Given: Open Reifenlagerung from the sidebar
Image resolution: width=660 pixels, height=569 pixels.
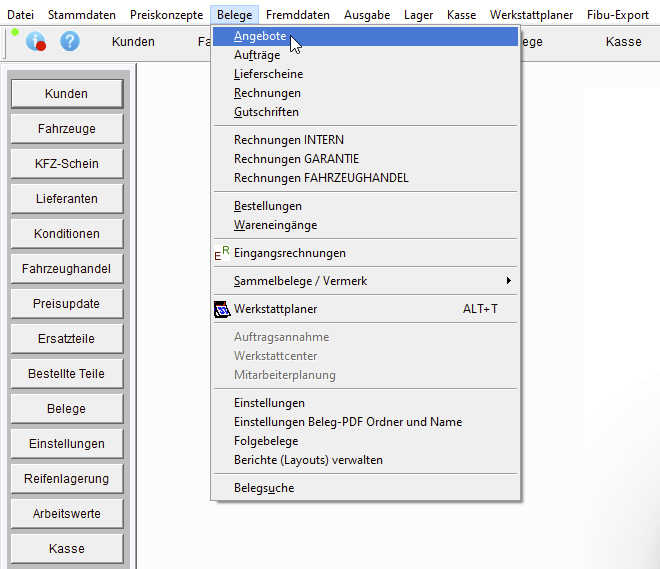Looking at the screenshot, I should coord(67,479).
